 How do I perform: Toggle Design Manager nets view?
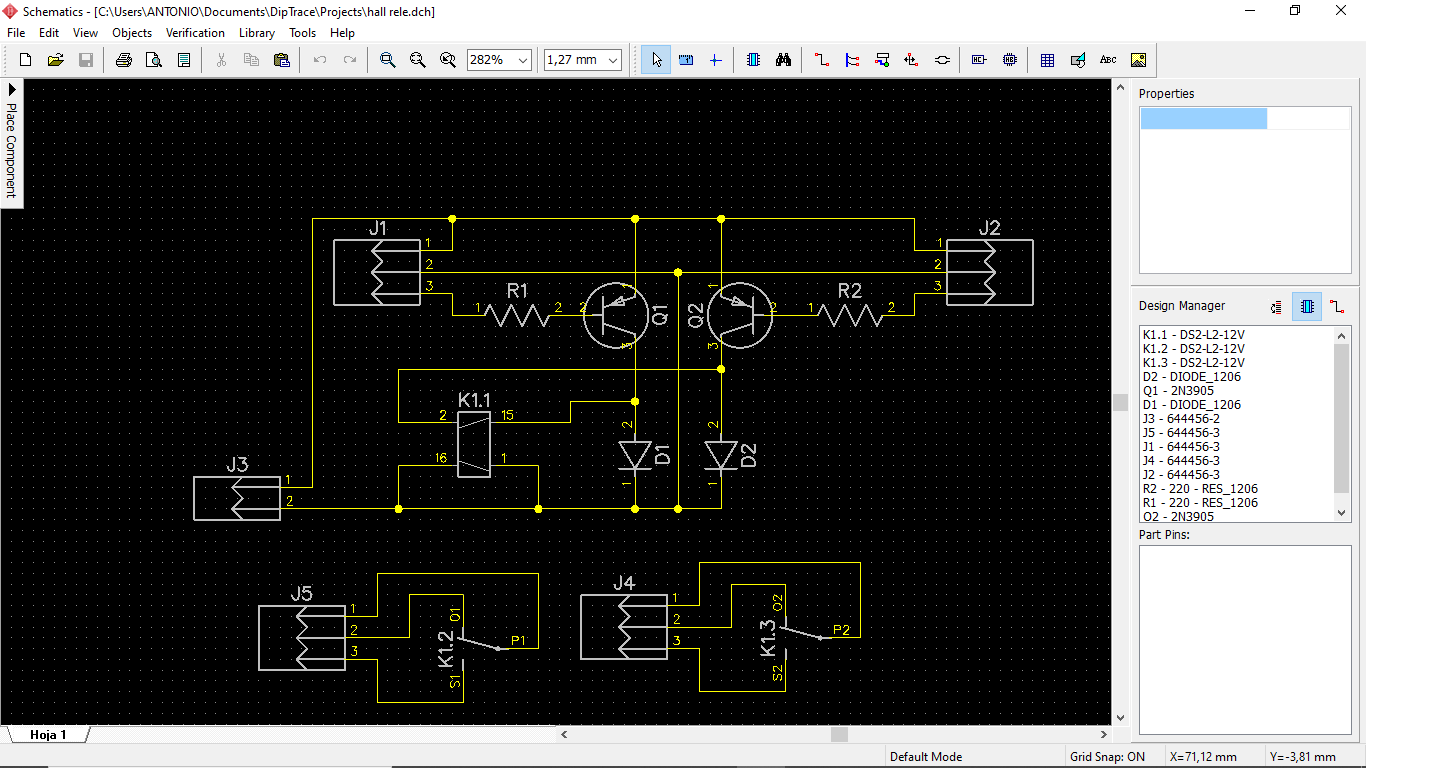click(x=1338, y=307)
